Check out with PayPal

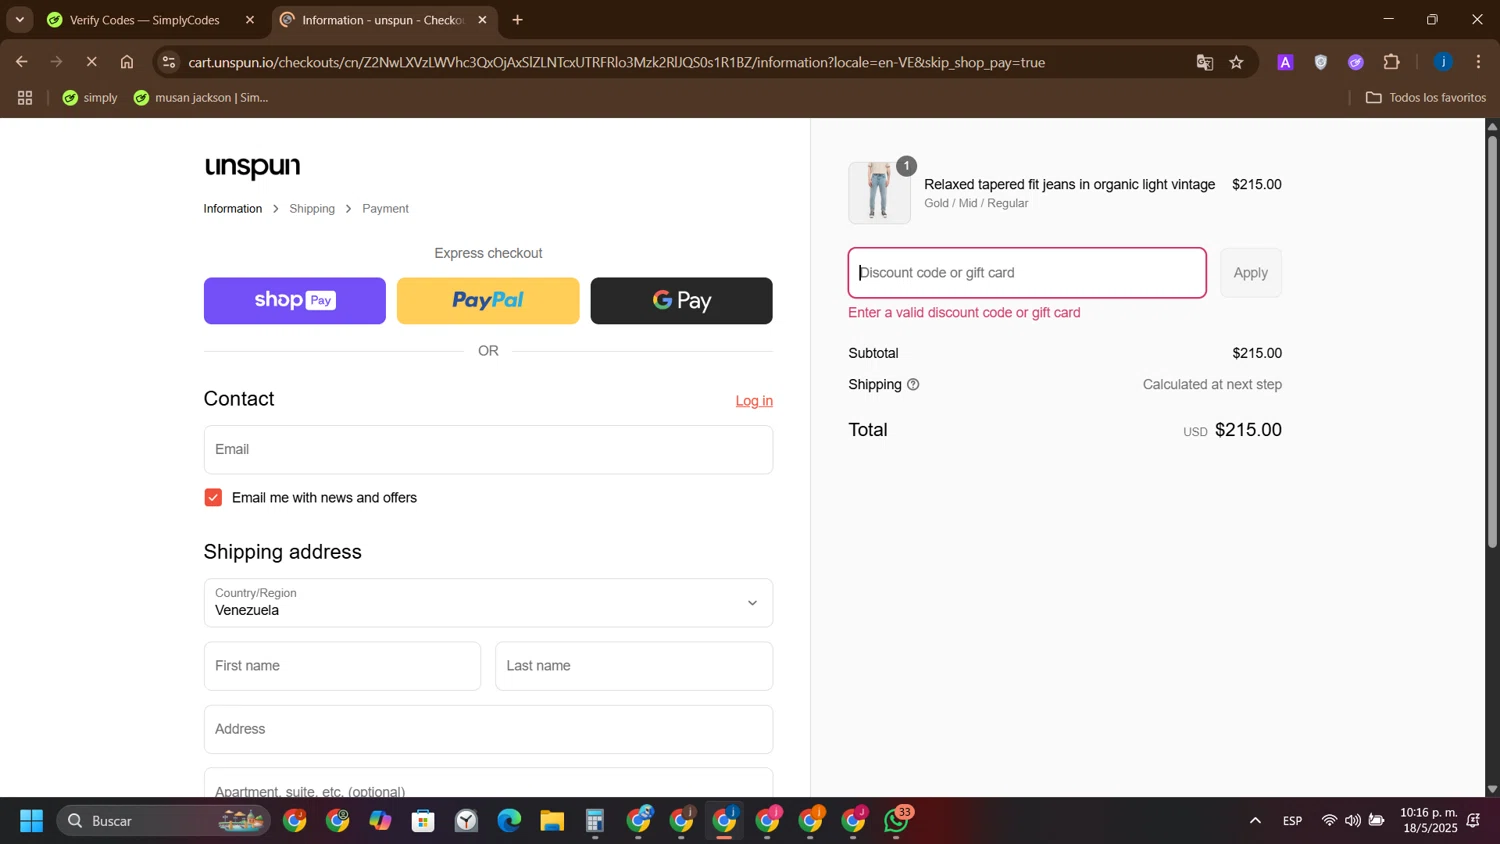click(x=488, y=301)
